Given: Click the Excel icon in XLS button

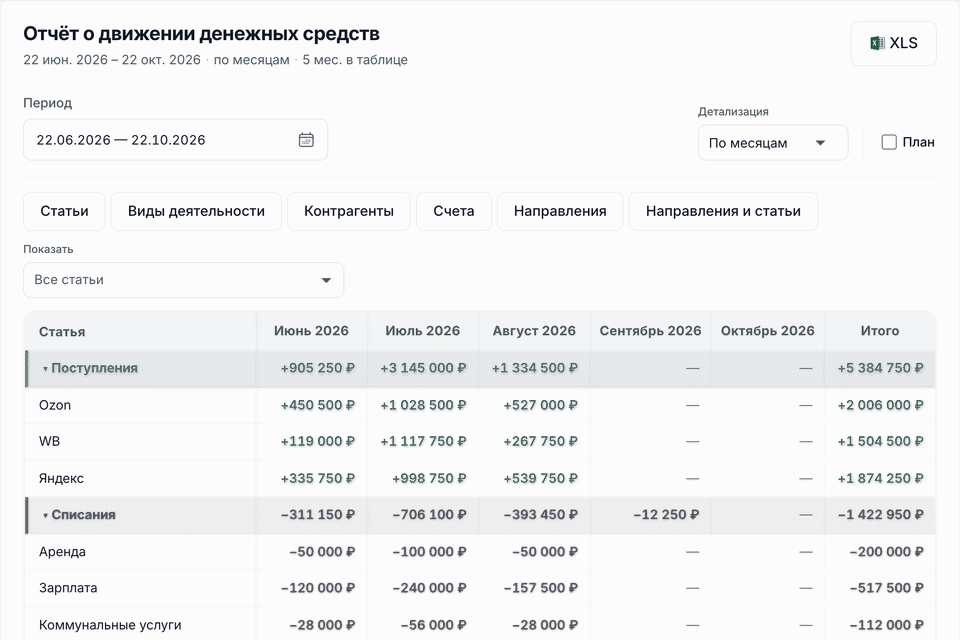Looking at the screenshot, I should point(877,43).
